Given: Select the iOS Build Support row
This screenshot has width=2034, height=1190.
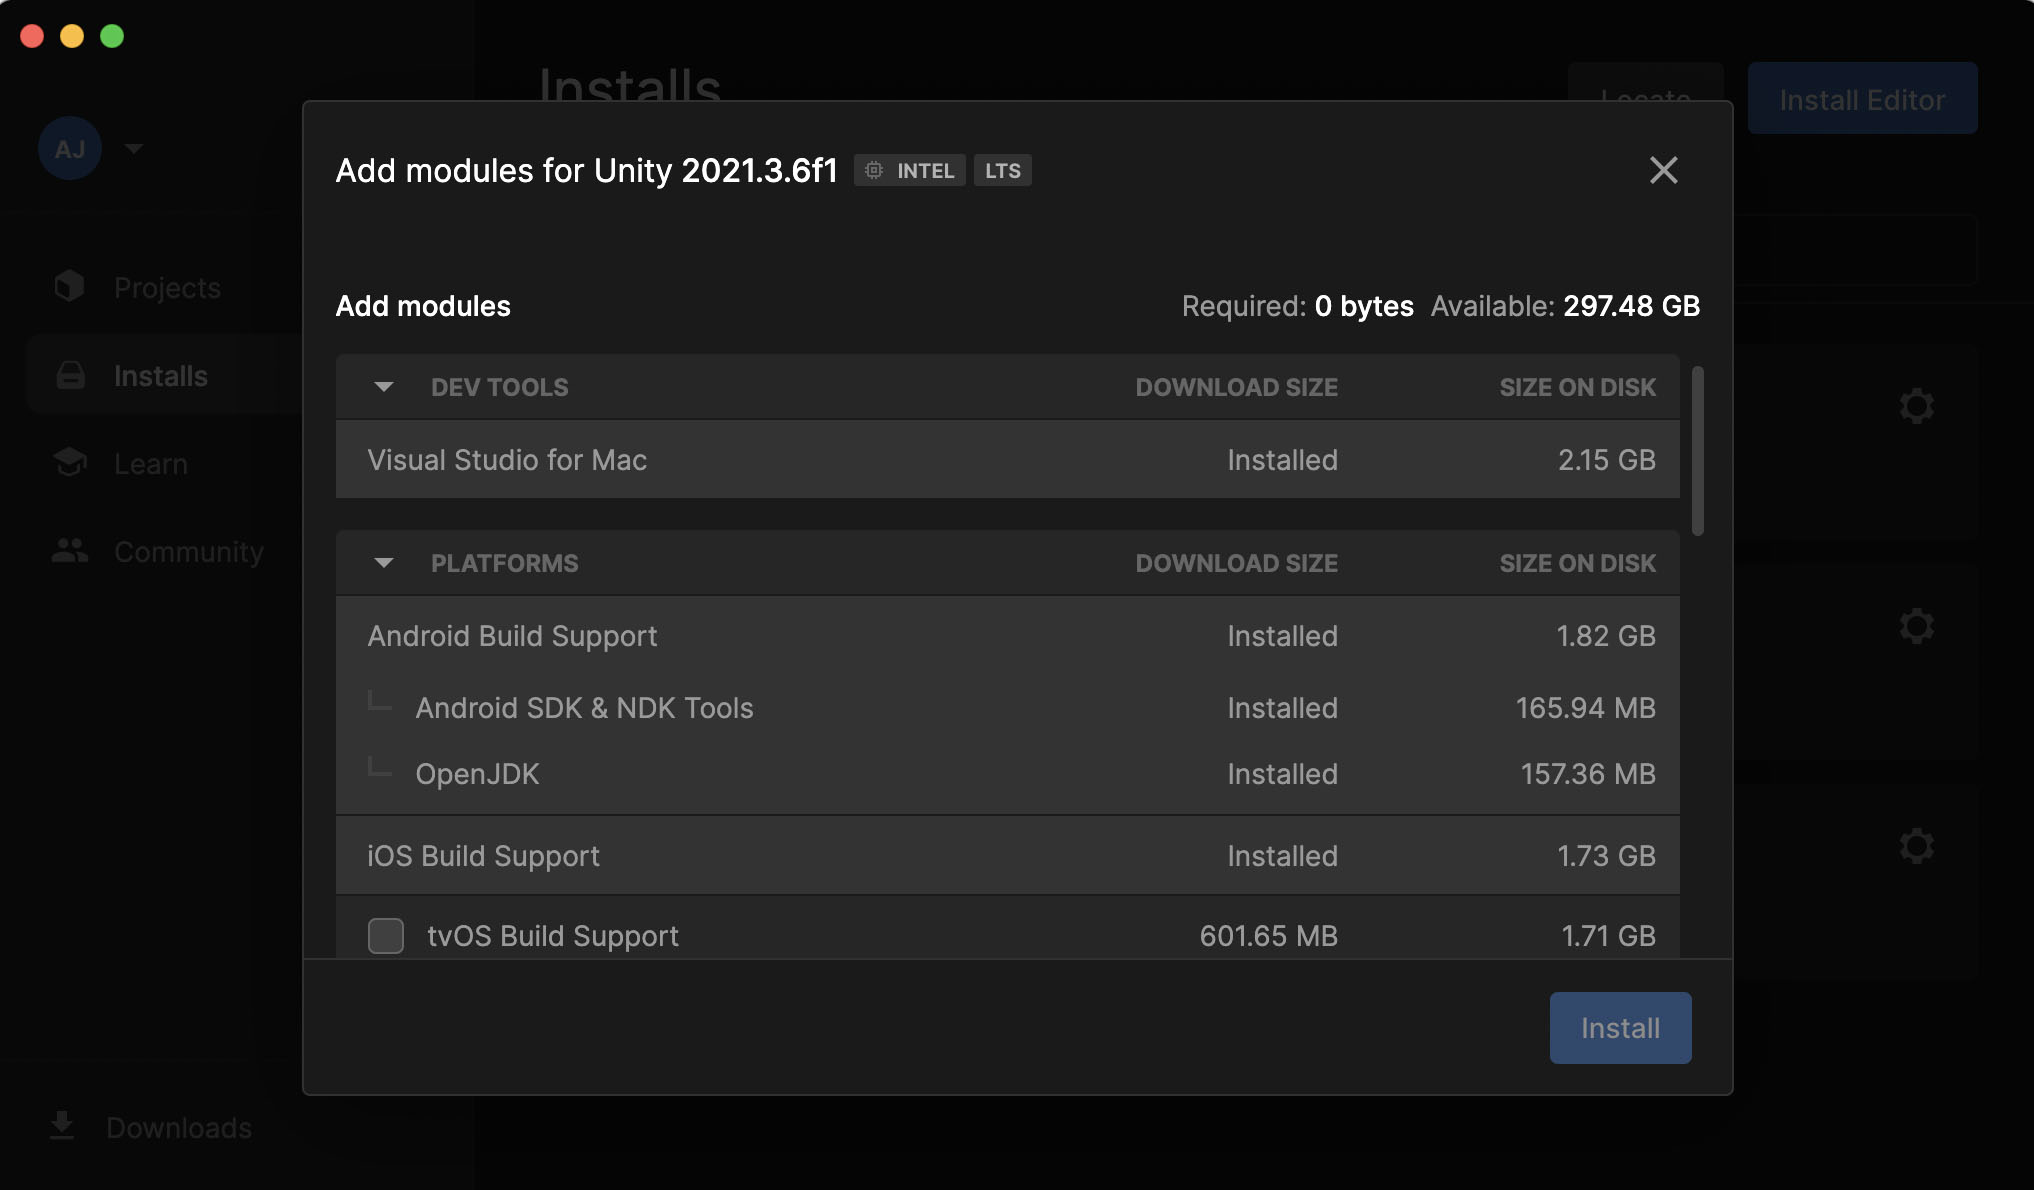Looking at the screenshot, I should (x=1008, y=856).
